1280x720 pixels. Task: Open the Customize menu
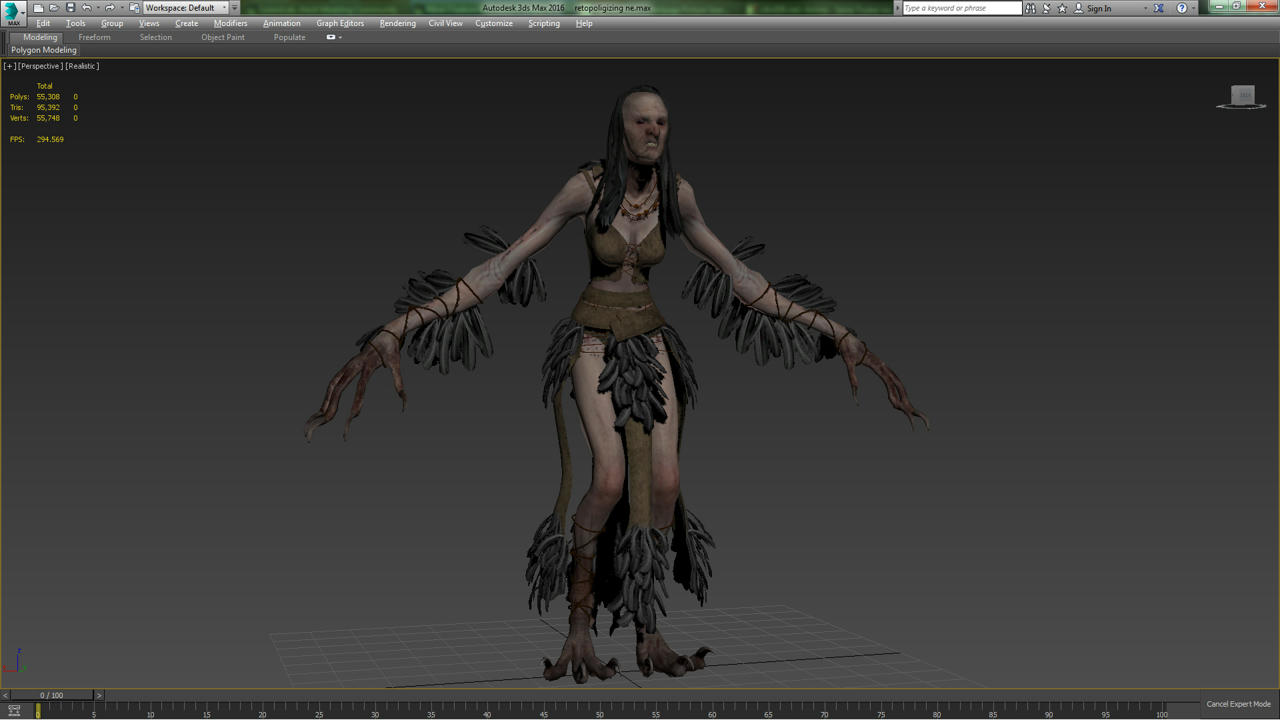pos(494,23)
